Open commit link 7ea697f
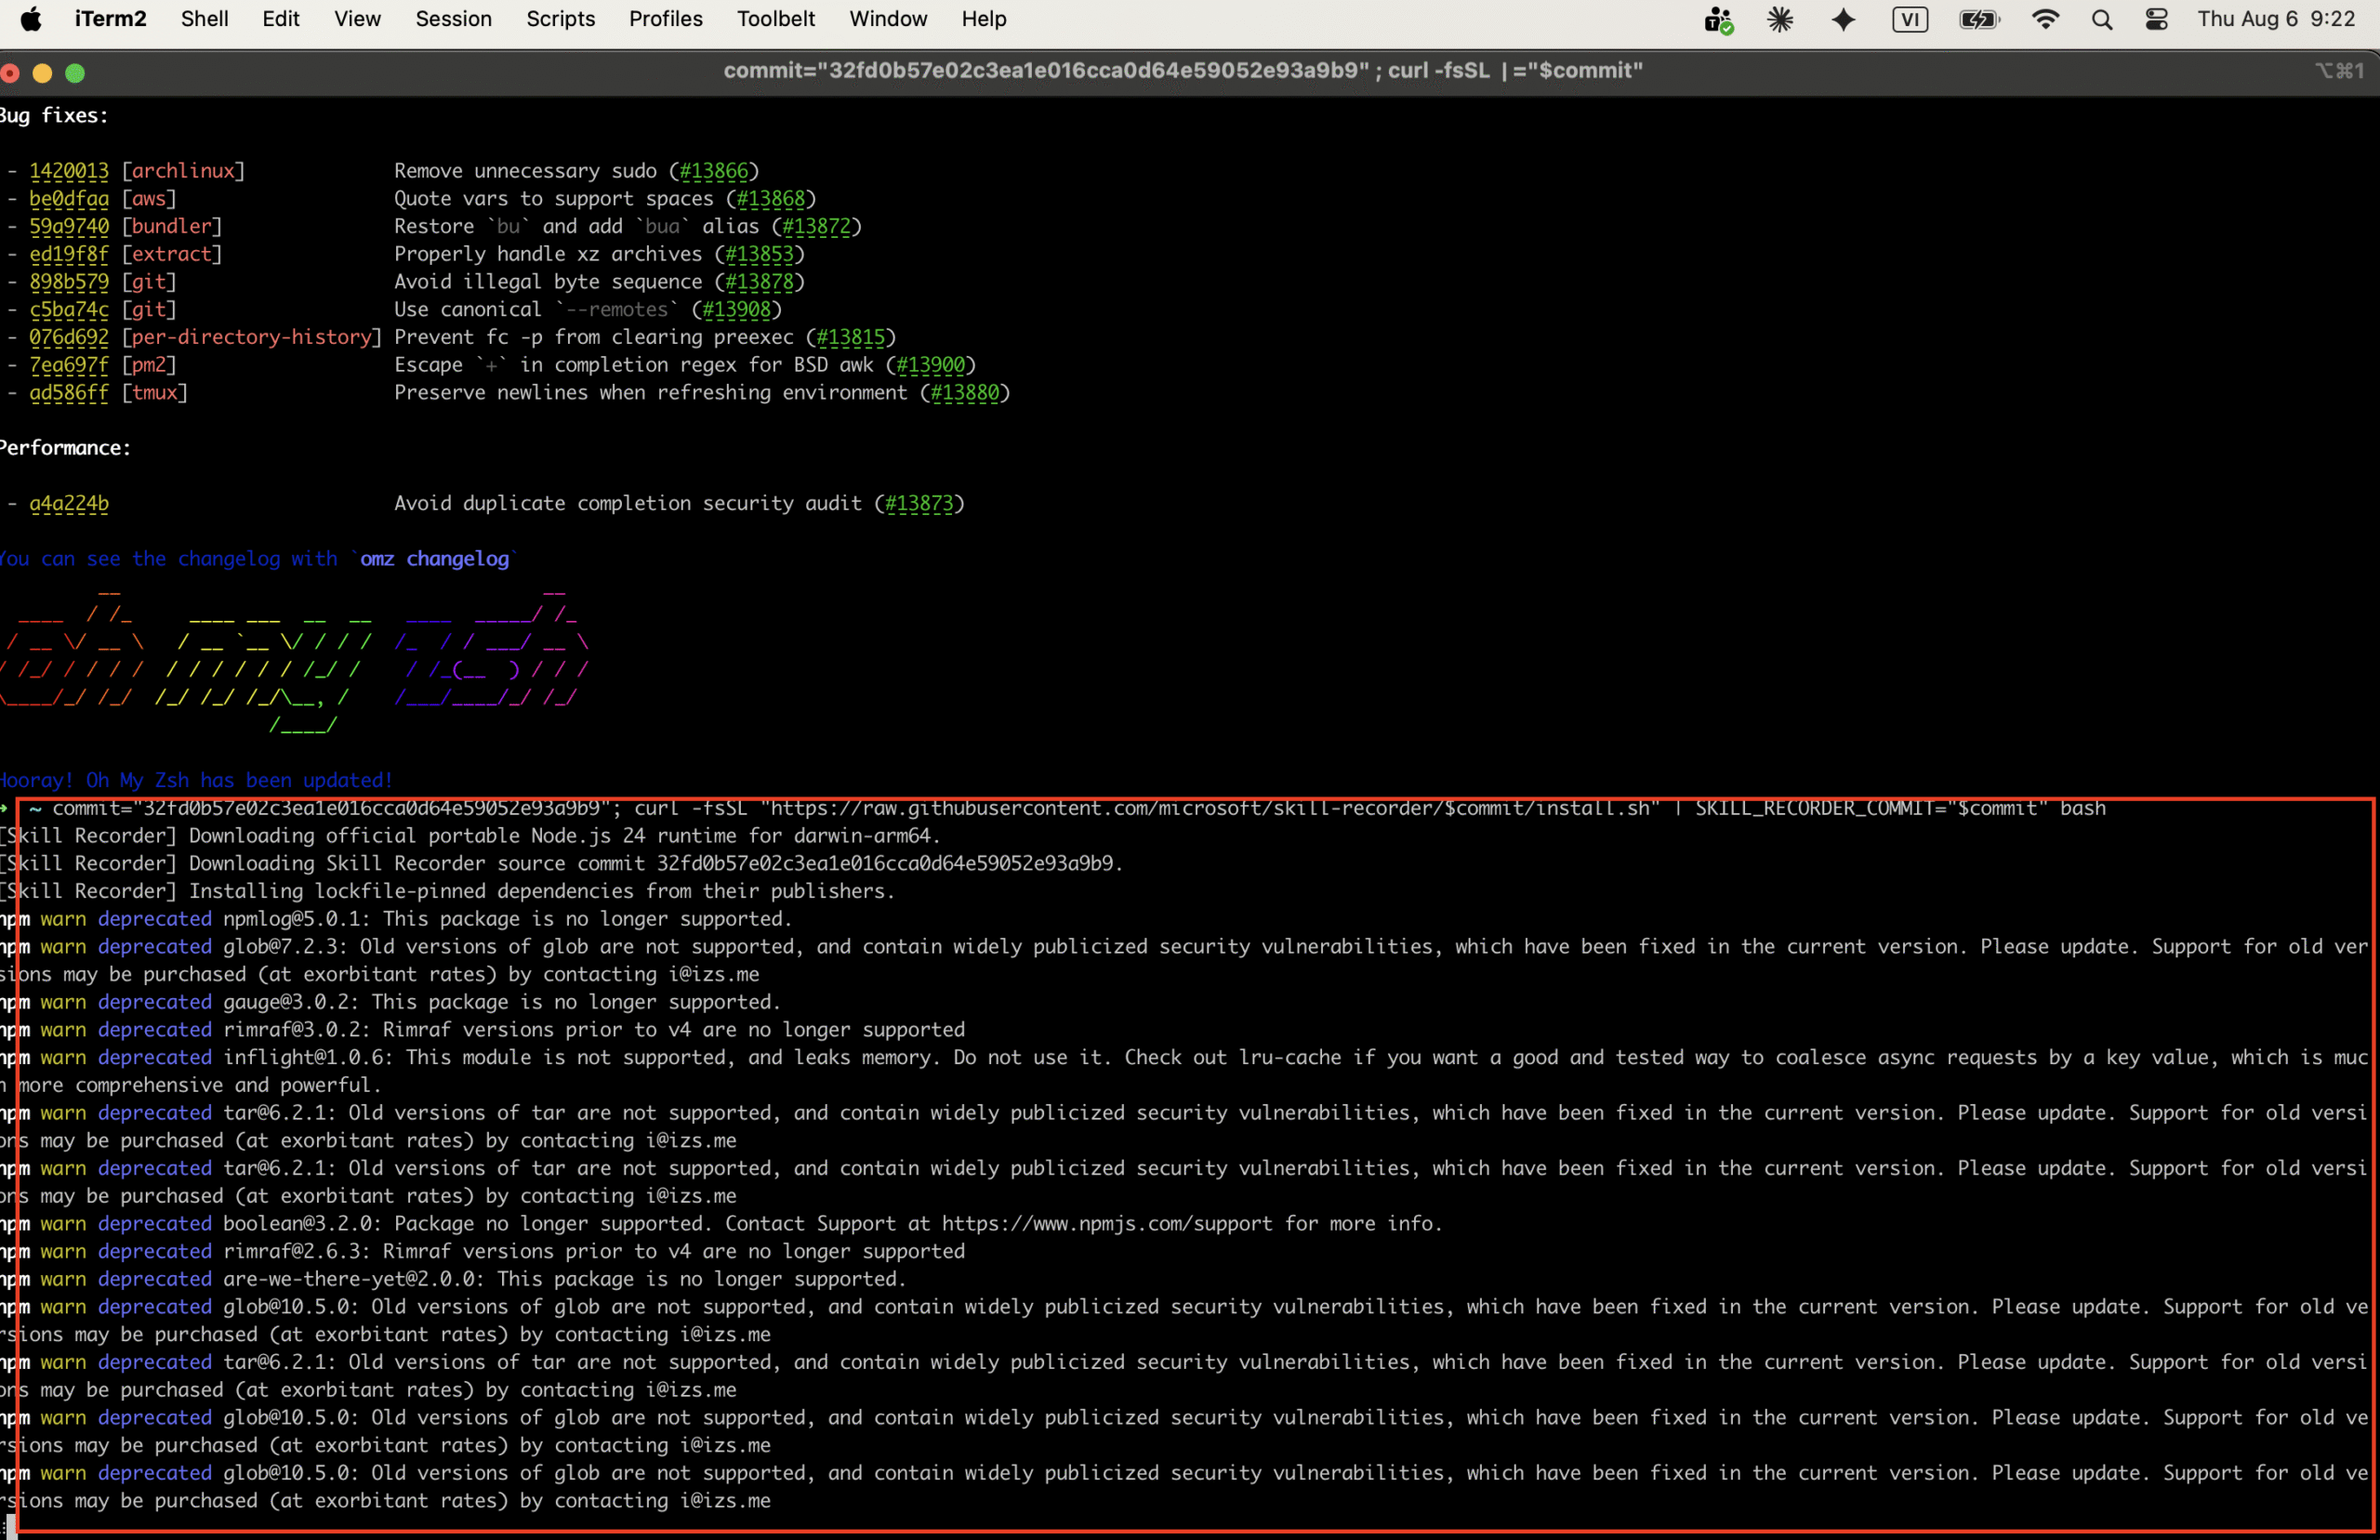This screenshot has width=2380, height=1540. pyautogui.click(x=69, y=365)
